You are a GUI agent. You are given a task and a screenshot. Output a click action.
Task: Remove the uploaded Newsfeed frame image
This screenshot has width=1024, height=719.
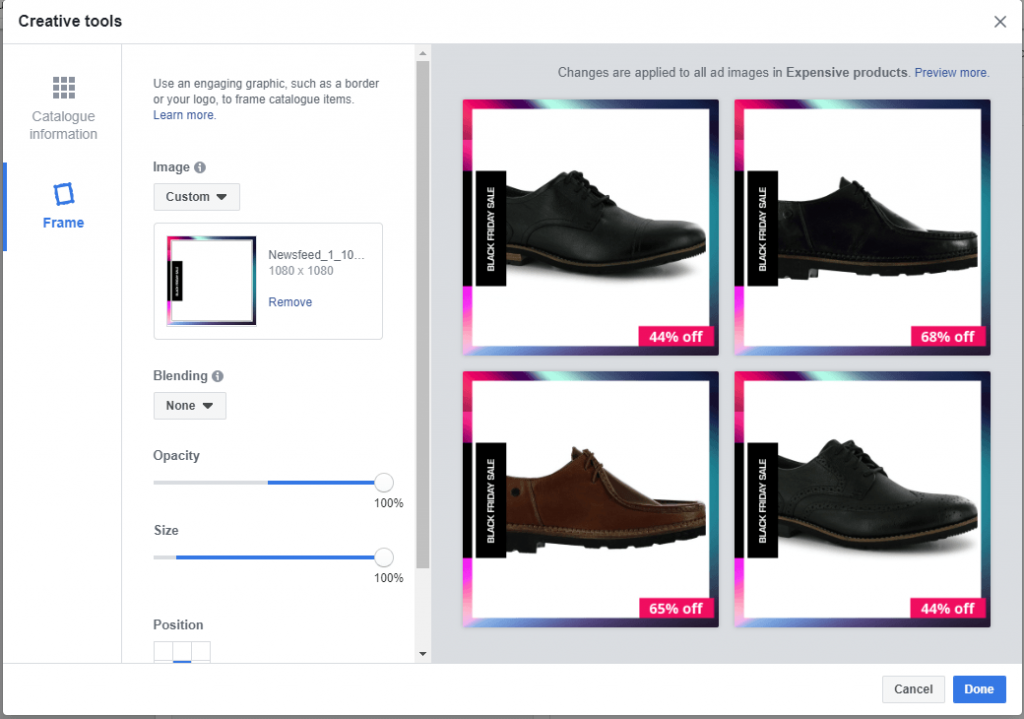pyautogui.click(x=290, y=302)
